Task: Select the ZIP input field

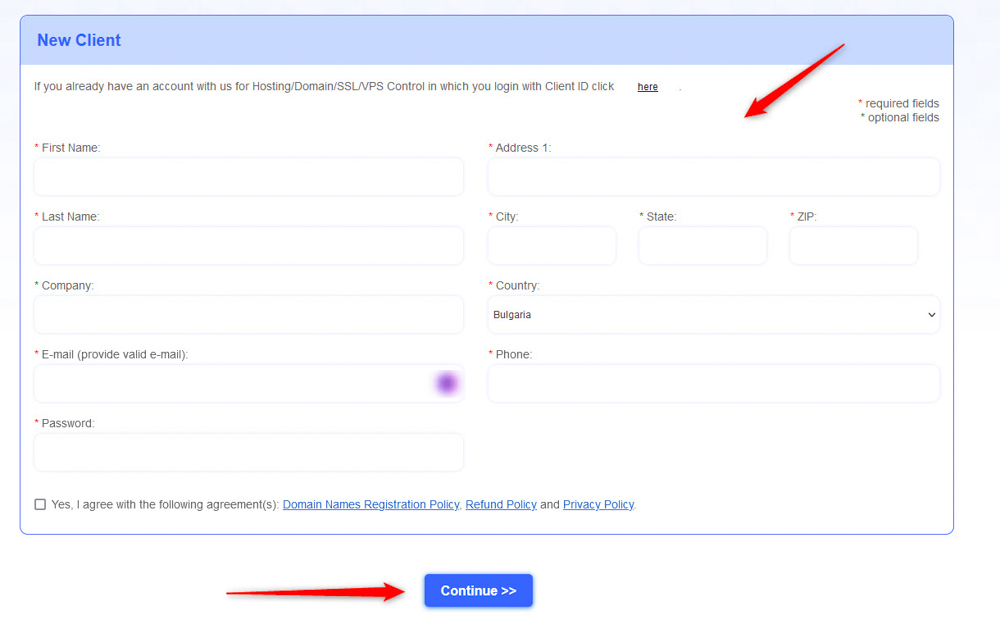Action: click(x=853, y=245)
